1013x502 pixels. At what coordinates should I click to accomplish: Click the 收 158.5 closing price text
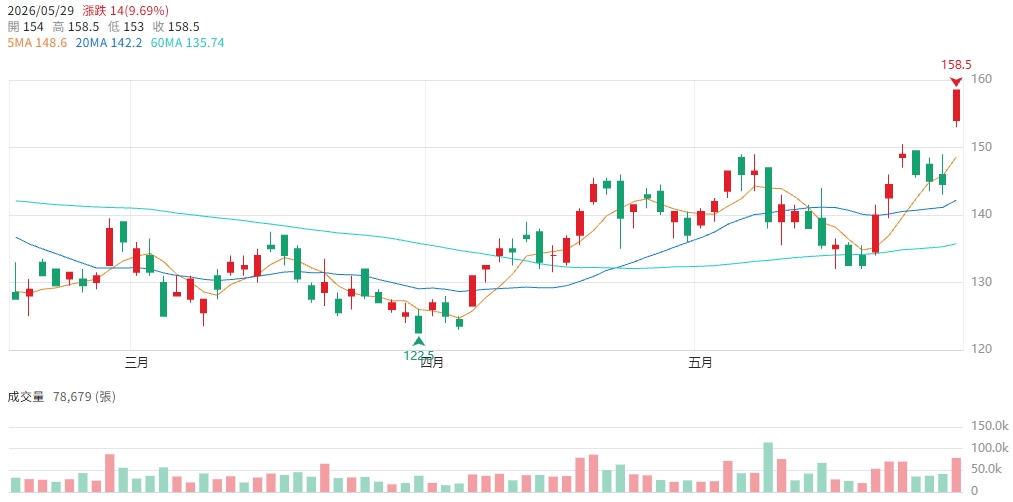click(x=176, y=27)
